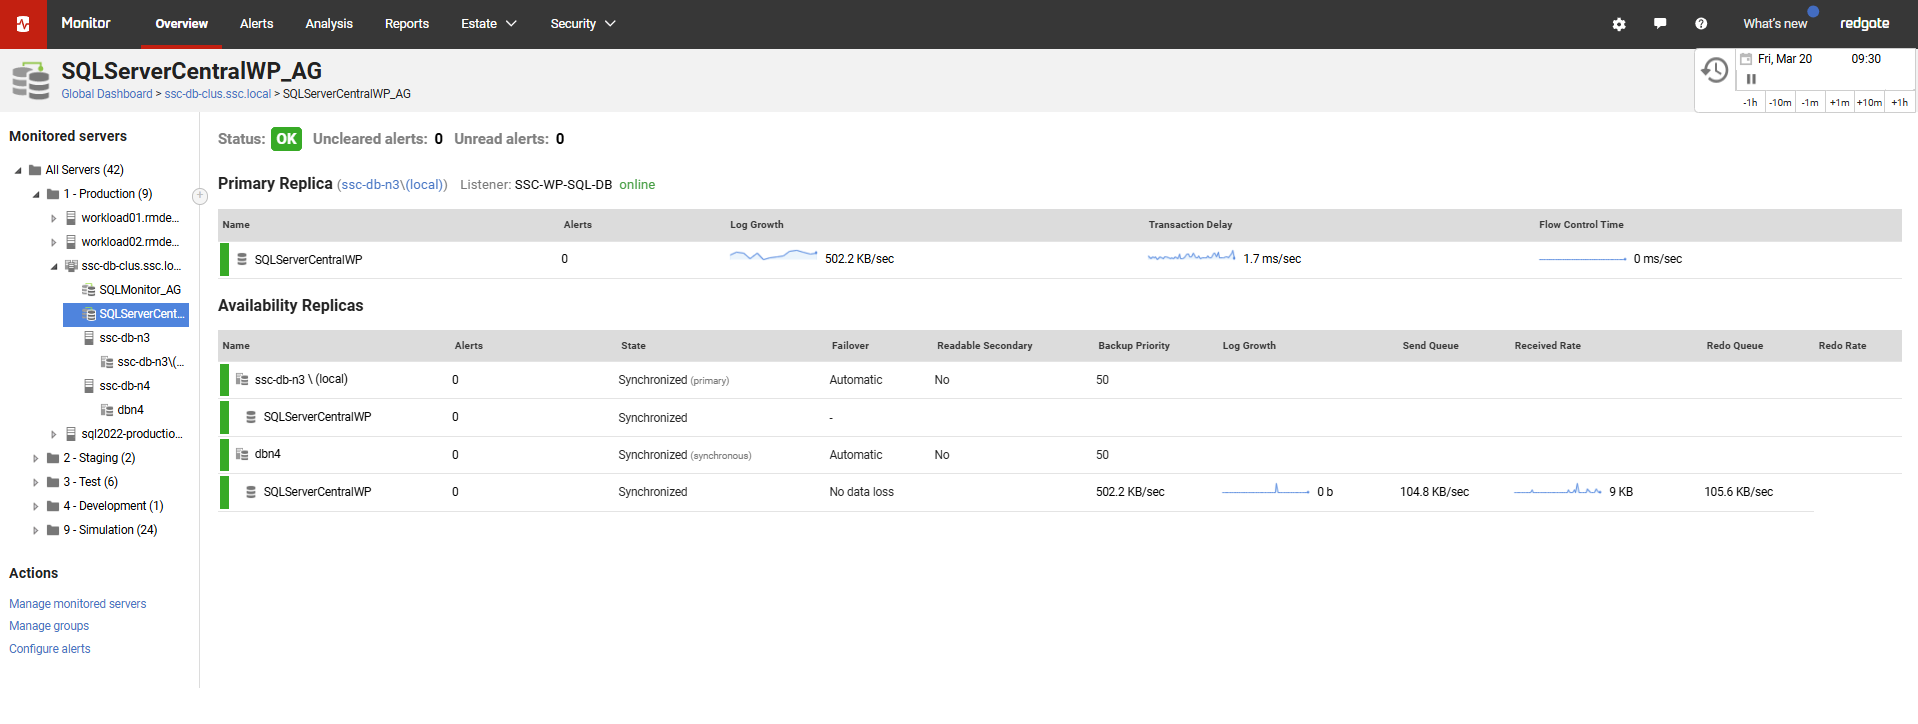1918x724 pixels.
Task: Open the Estate dropdown menu
Action: click(488, 24)
